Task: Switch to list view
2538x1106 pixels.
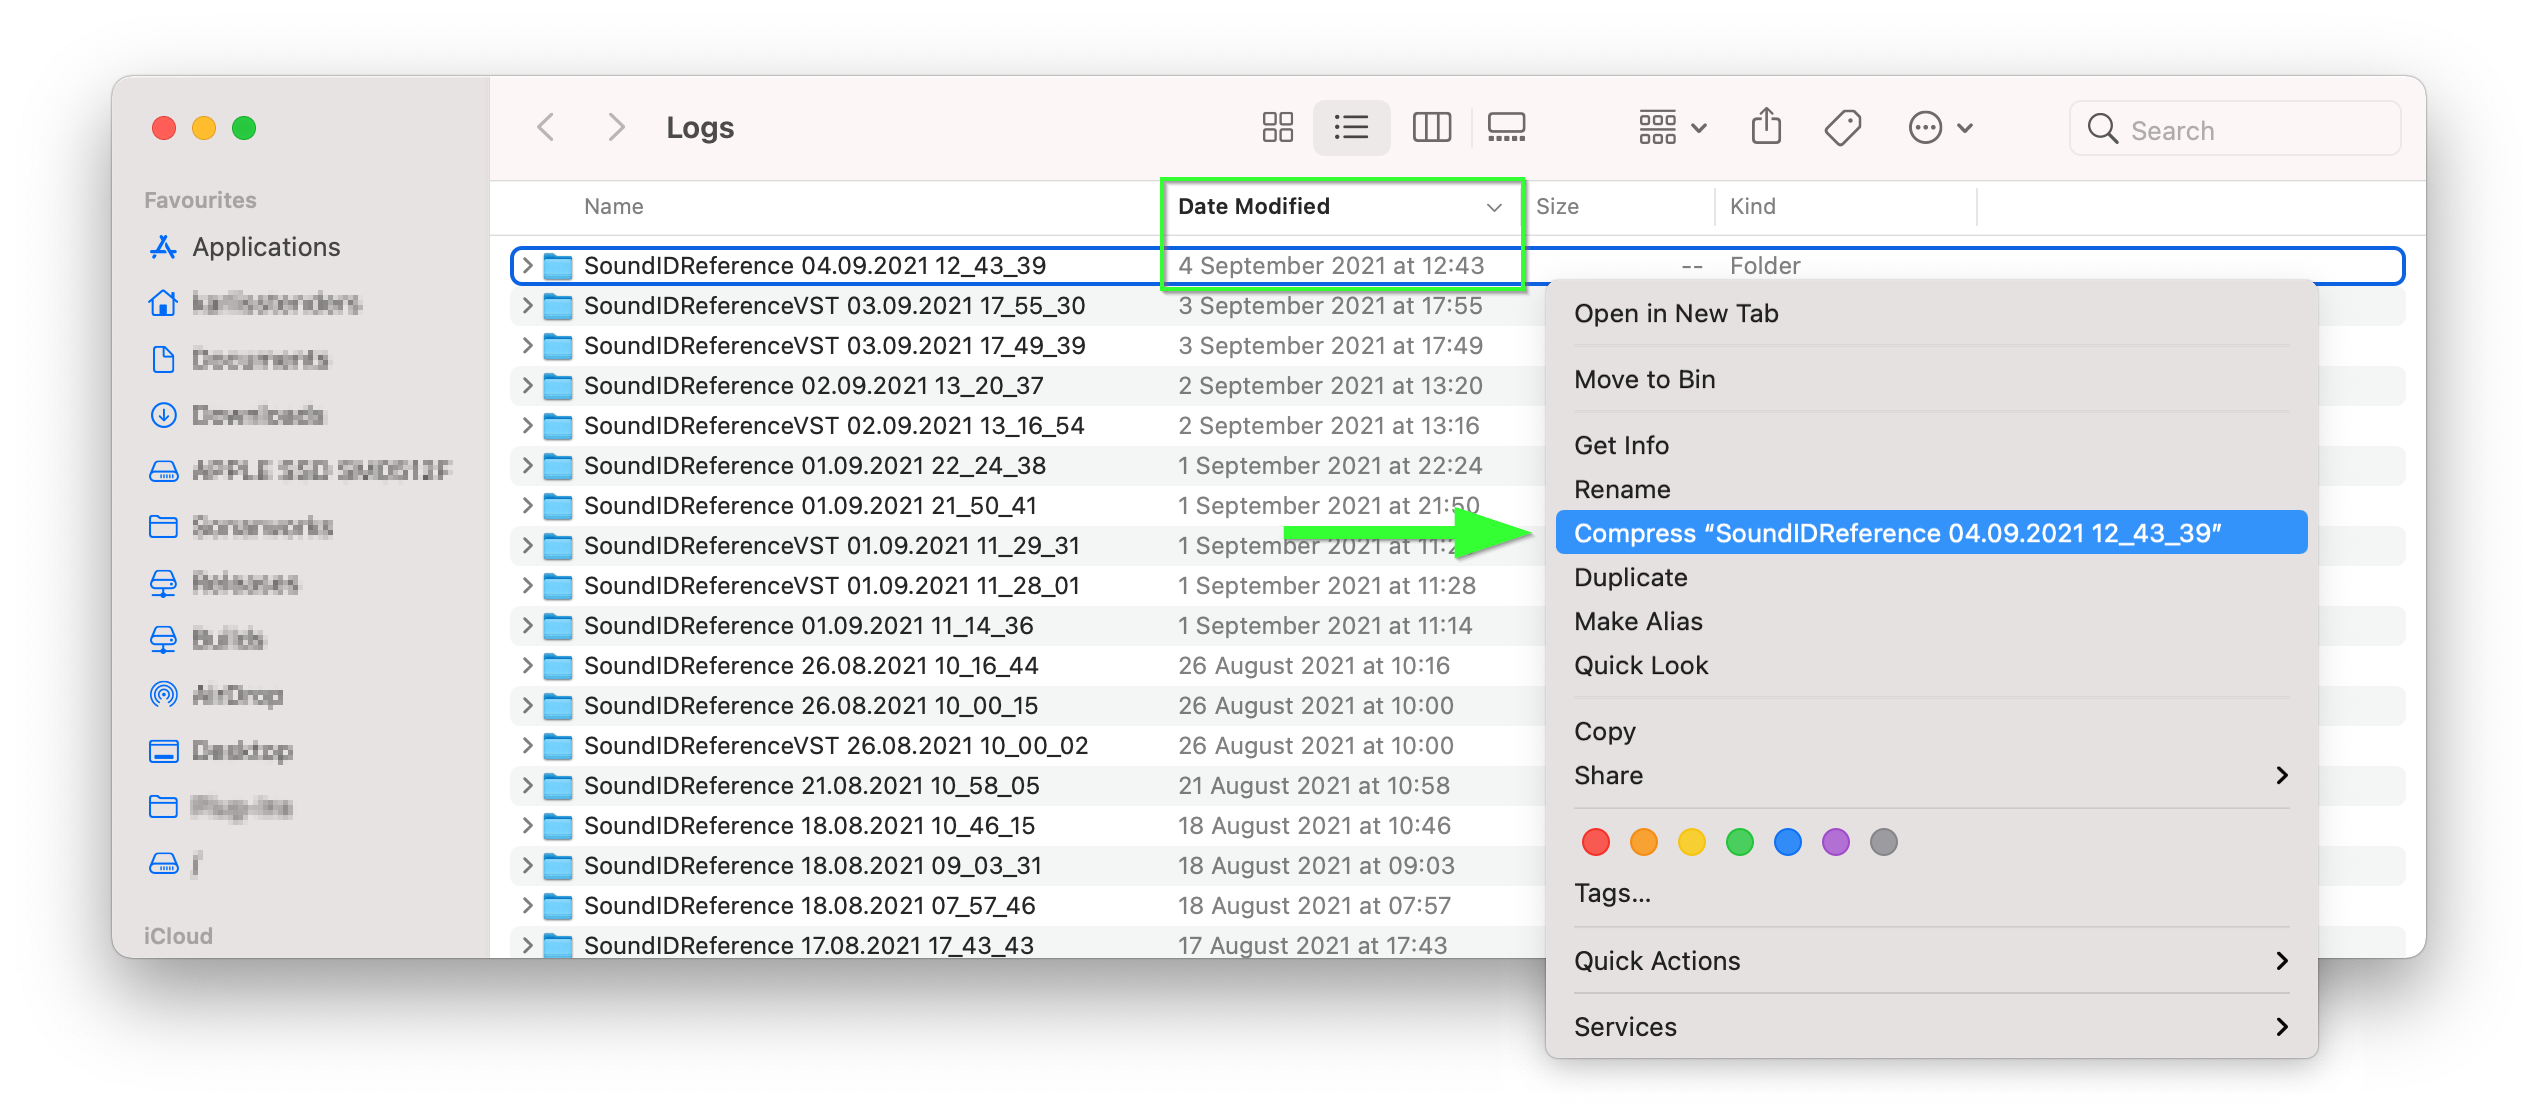Action: (1351, 127)
